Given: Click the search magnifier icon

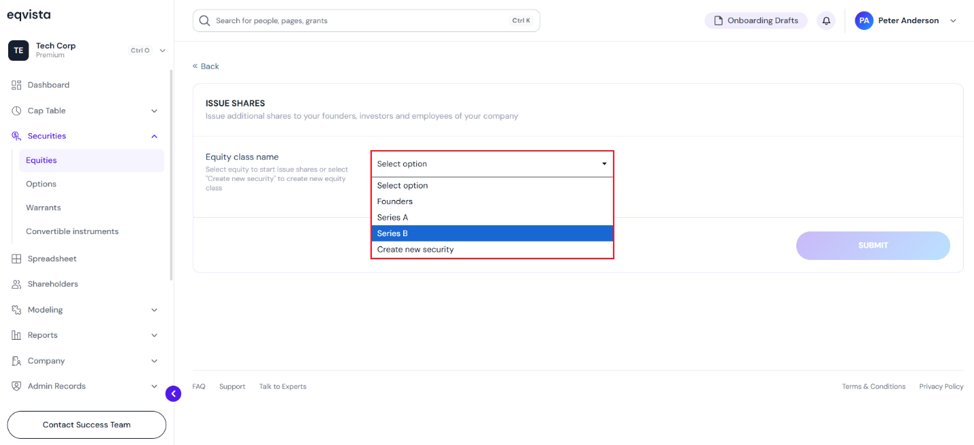Looking at the screenshot, I should pyautogui.click(x=204, y=21).
